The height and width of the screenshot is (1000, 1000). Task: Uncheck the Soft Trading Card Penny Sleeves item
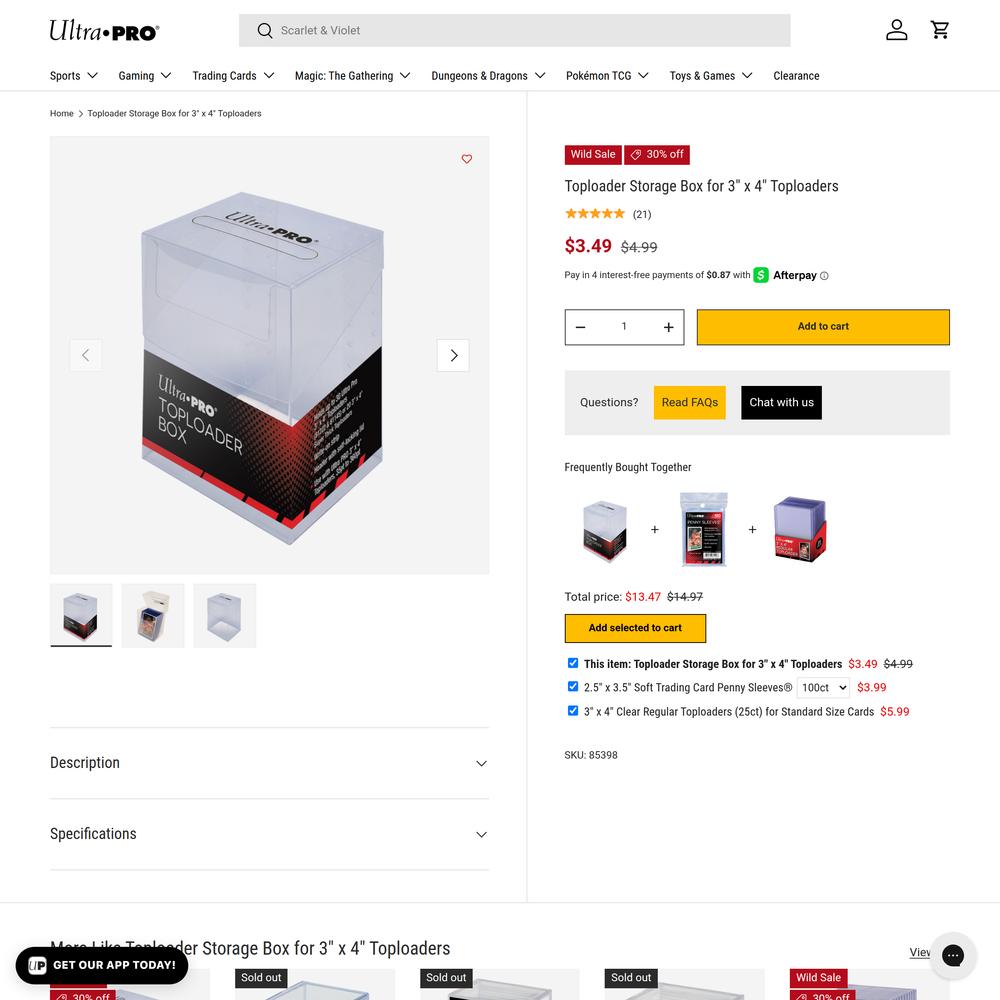[x=573, y=687]
